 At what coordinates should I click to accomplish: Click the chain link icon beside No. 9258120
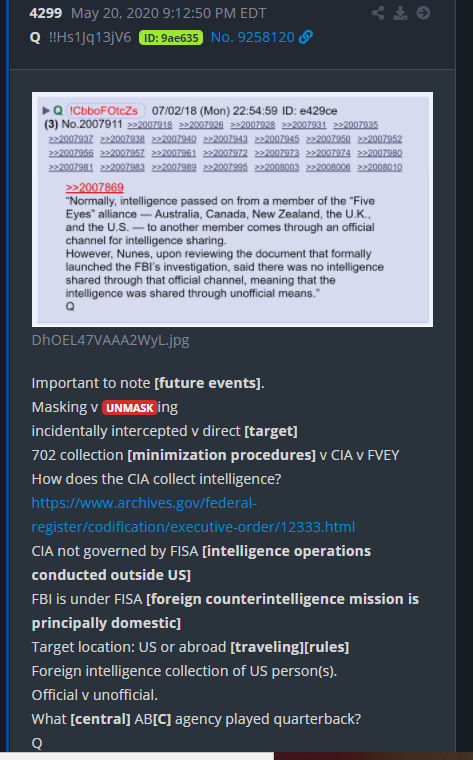click(x=306, y=37)
